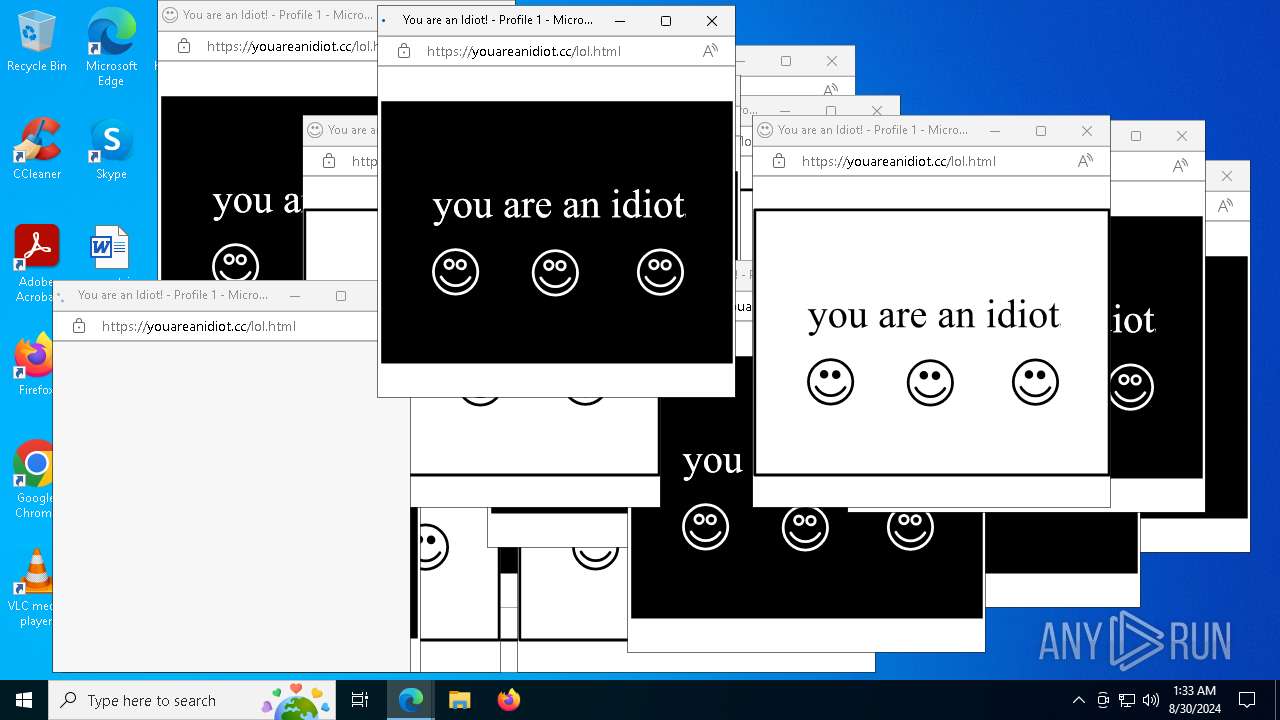
Task: Click the address bar URL in the white idiot popup
Action: (x=898, y=161)
